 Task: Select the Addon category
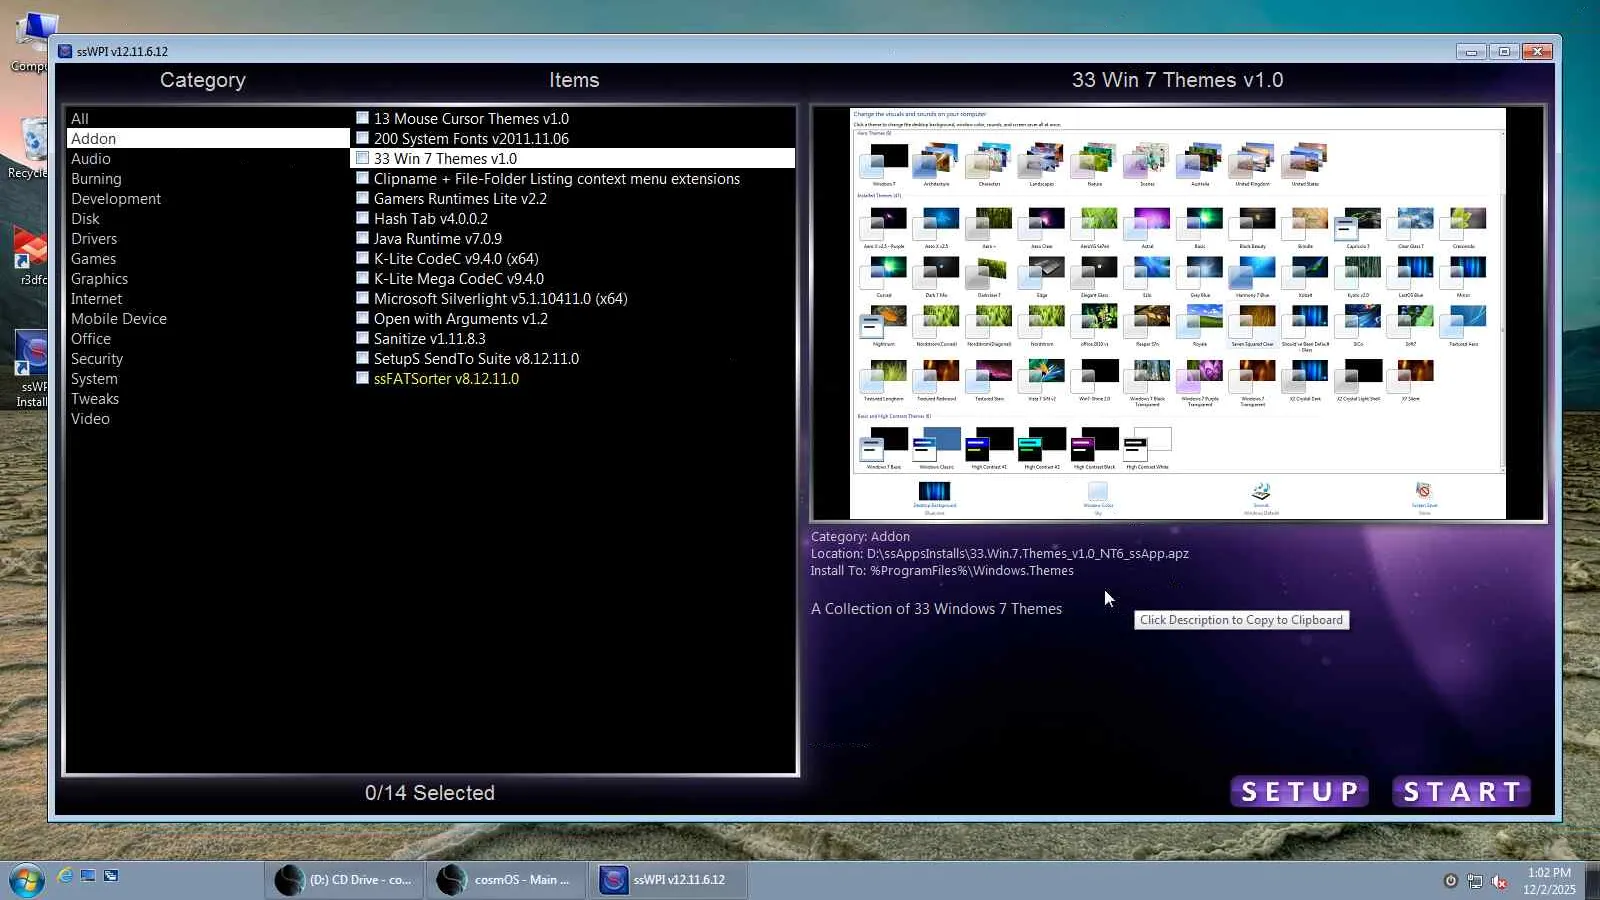pos(208,139)
